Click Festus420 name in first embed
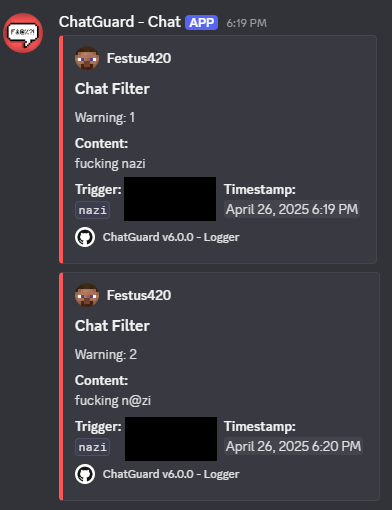Image resolution: width=392 pixels, height=510 pixels. (x=139, y=58)
